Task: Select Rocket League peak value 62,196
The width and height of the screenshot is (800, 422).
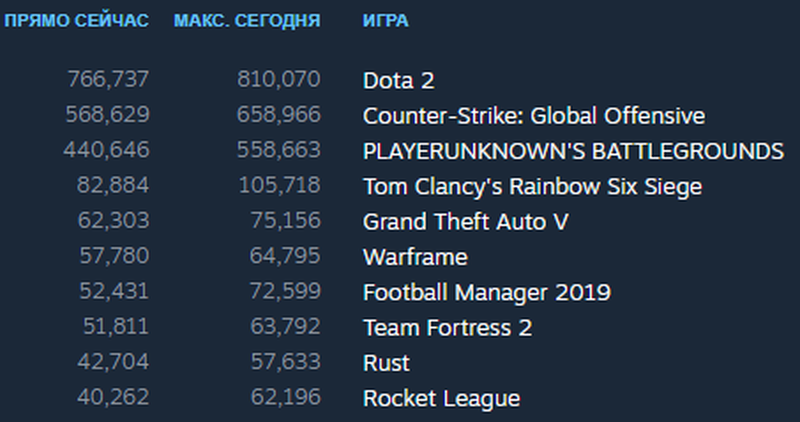Action: click(286, 397)
